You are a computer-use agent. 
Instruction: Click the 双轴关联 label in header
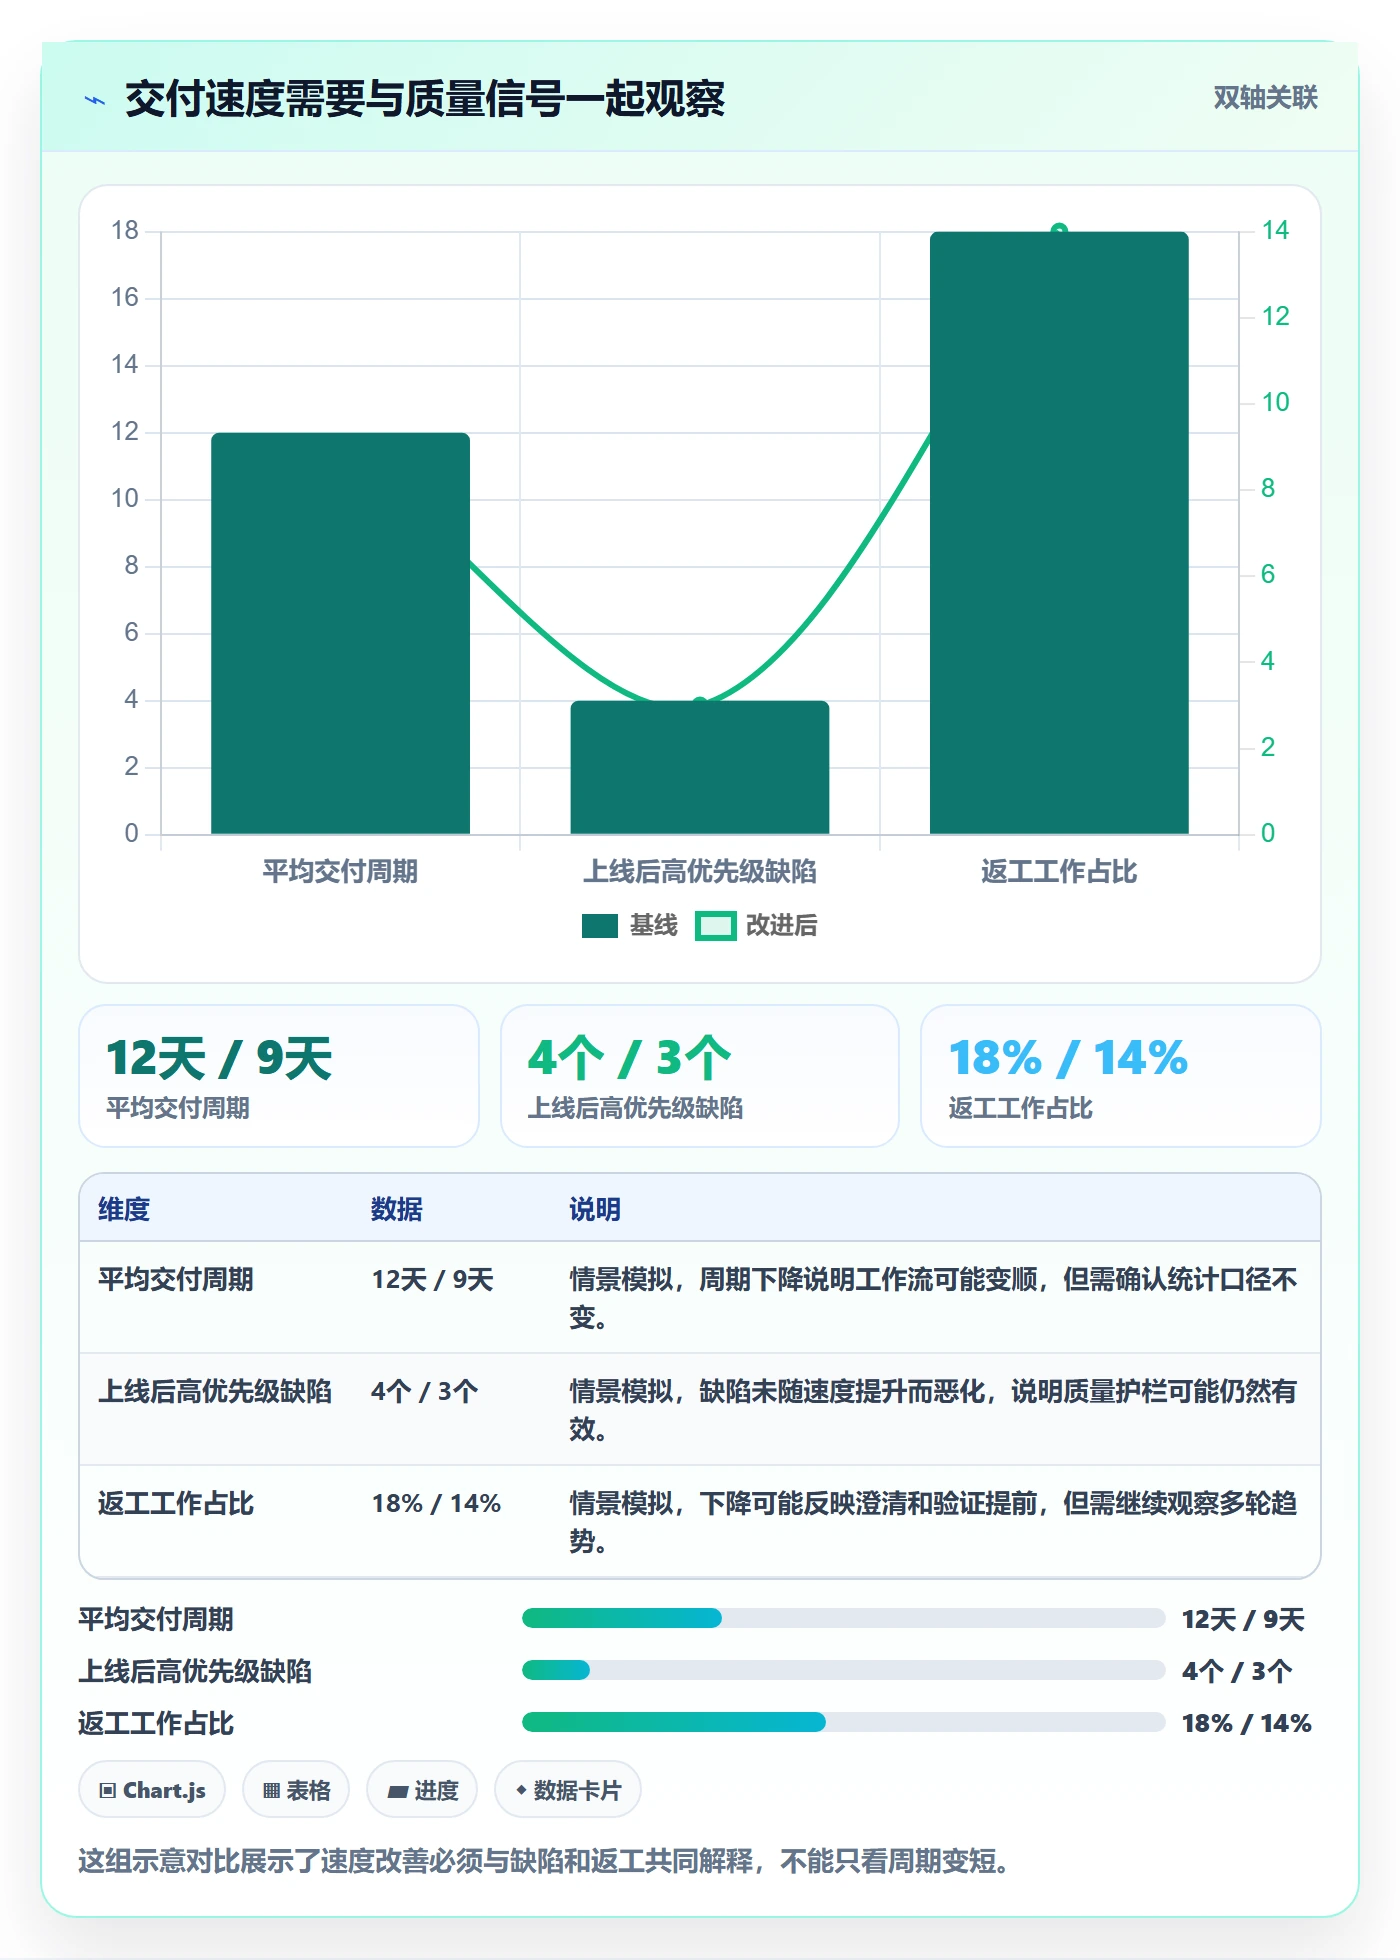pyautogui.click(x=1265, y=98)
